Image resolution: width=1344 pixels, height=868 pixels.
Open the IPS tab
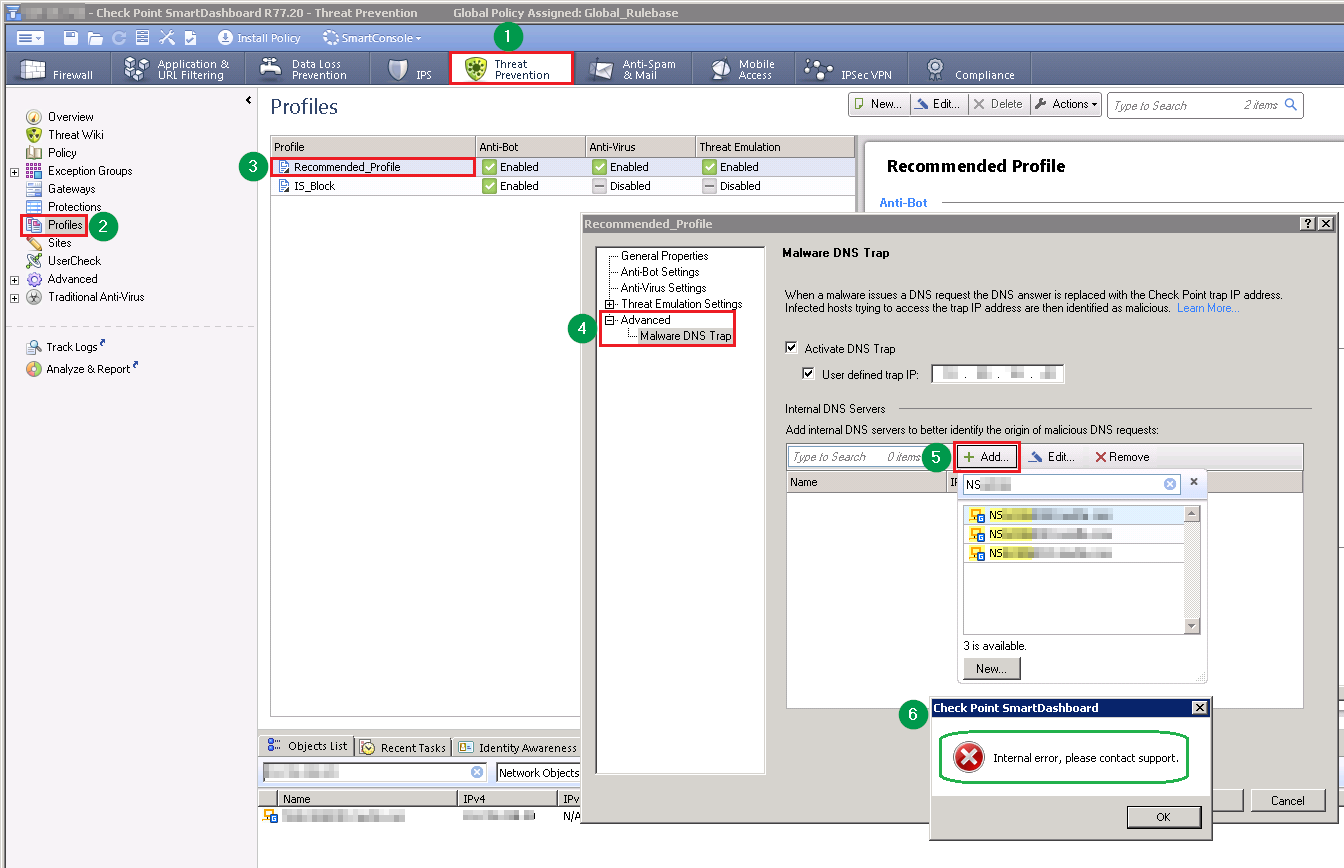410,69
